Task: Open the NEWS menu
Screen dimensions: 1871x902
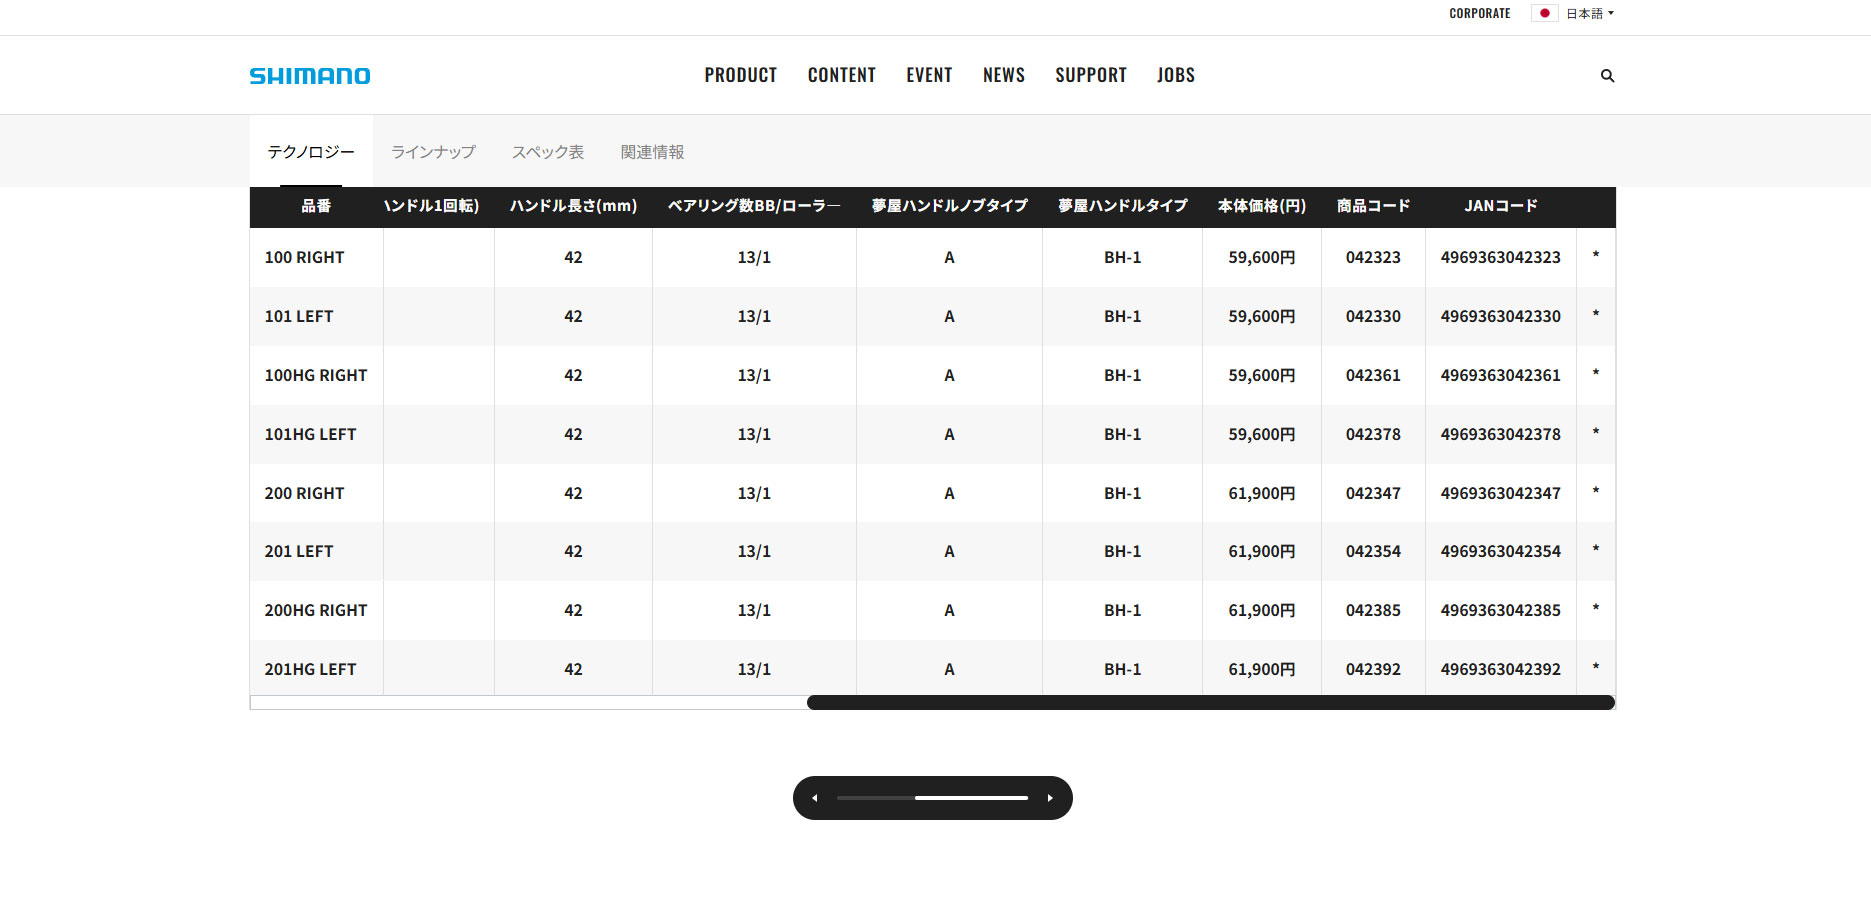Action: (x=1004, y=75)
